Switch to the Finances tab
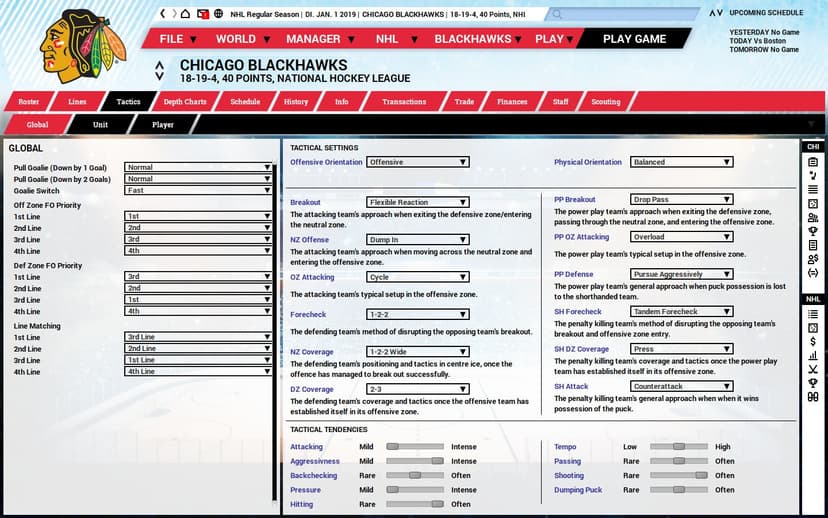 (512, 101)
